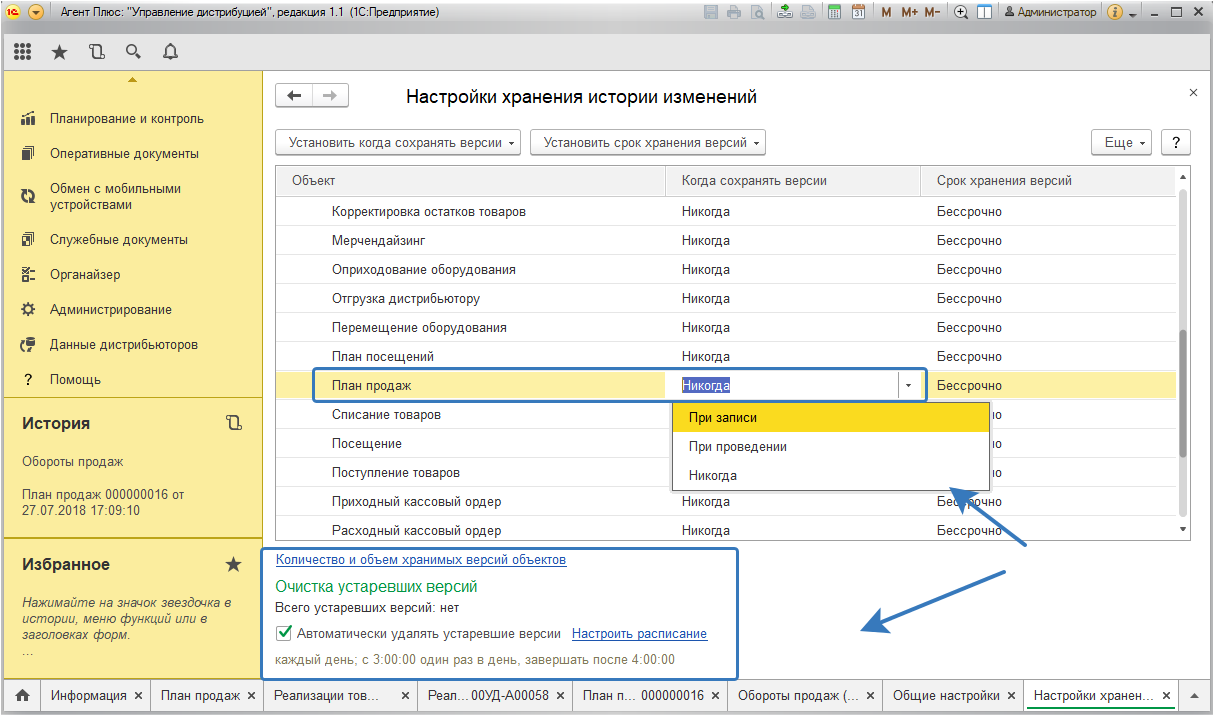Open notifications bell icon

170,52
